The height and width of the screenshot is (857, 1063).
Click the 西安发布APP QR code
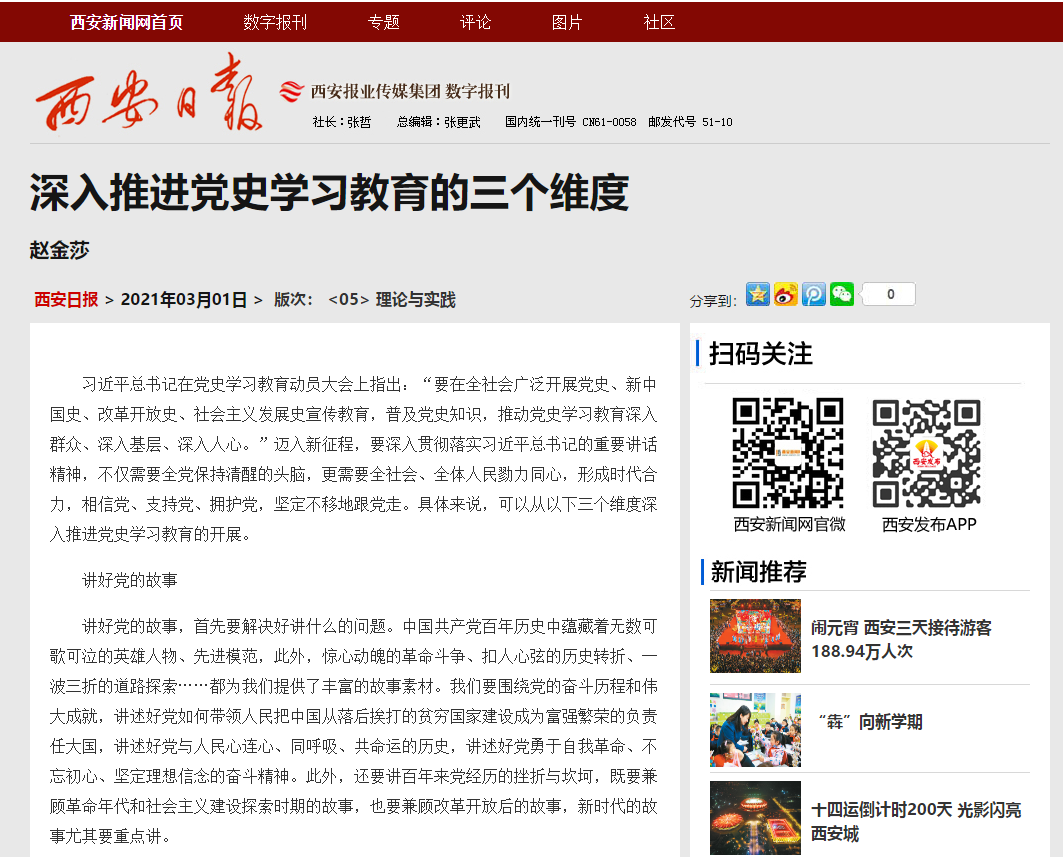[927, 453]
